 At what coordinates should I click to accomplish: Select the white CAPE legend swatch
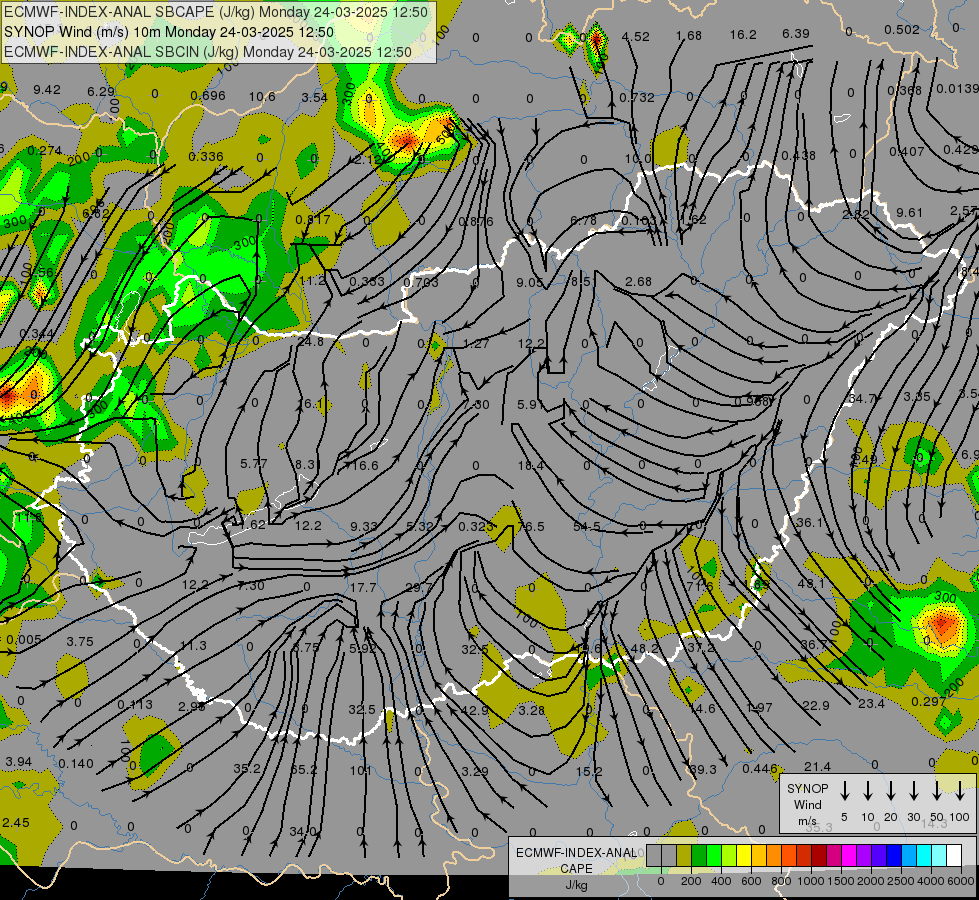953,855
